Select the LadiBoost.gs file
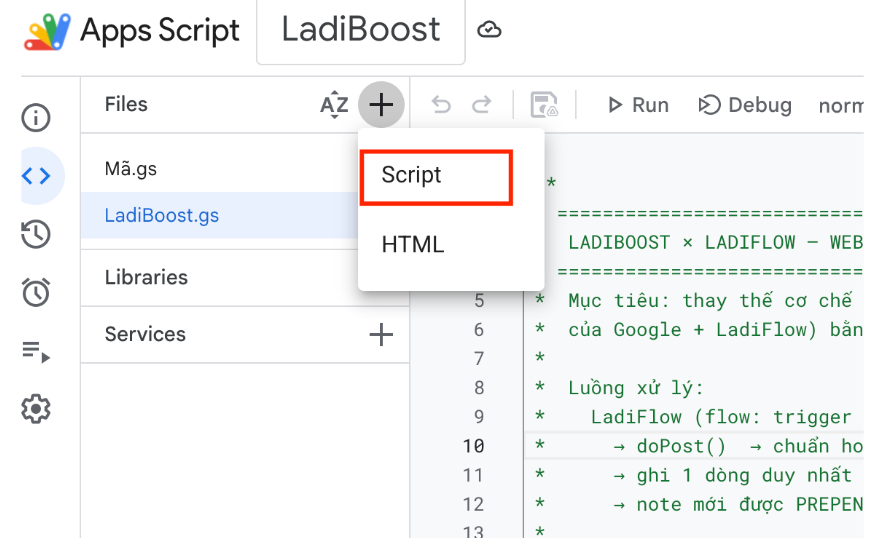Image resolution: width=874 pixels, height=545 pixels. click(218, 216)
